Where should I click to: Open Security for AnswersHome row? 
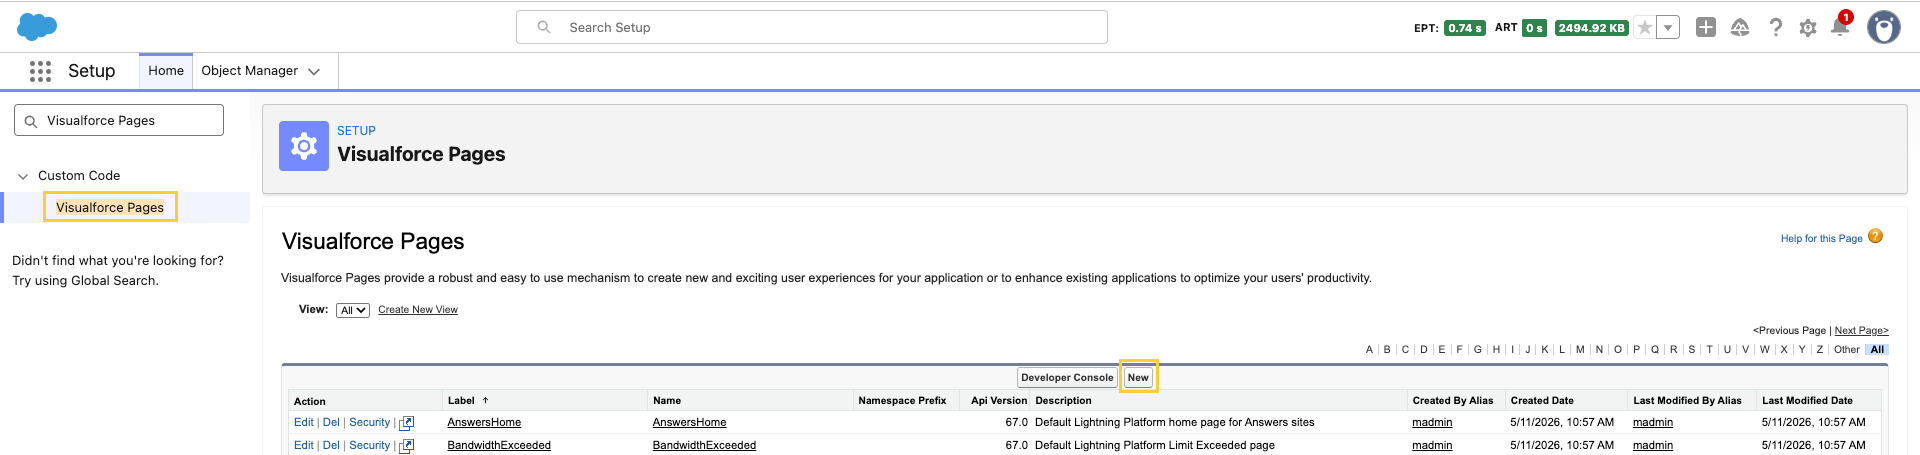point(369,422)
